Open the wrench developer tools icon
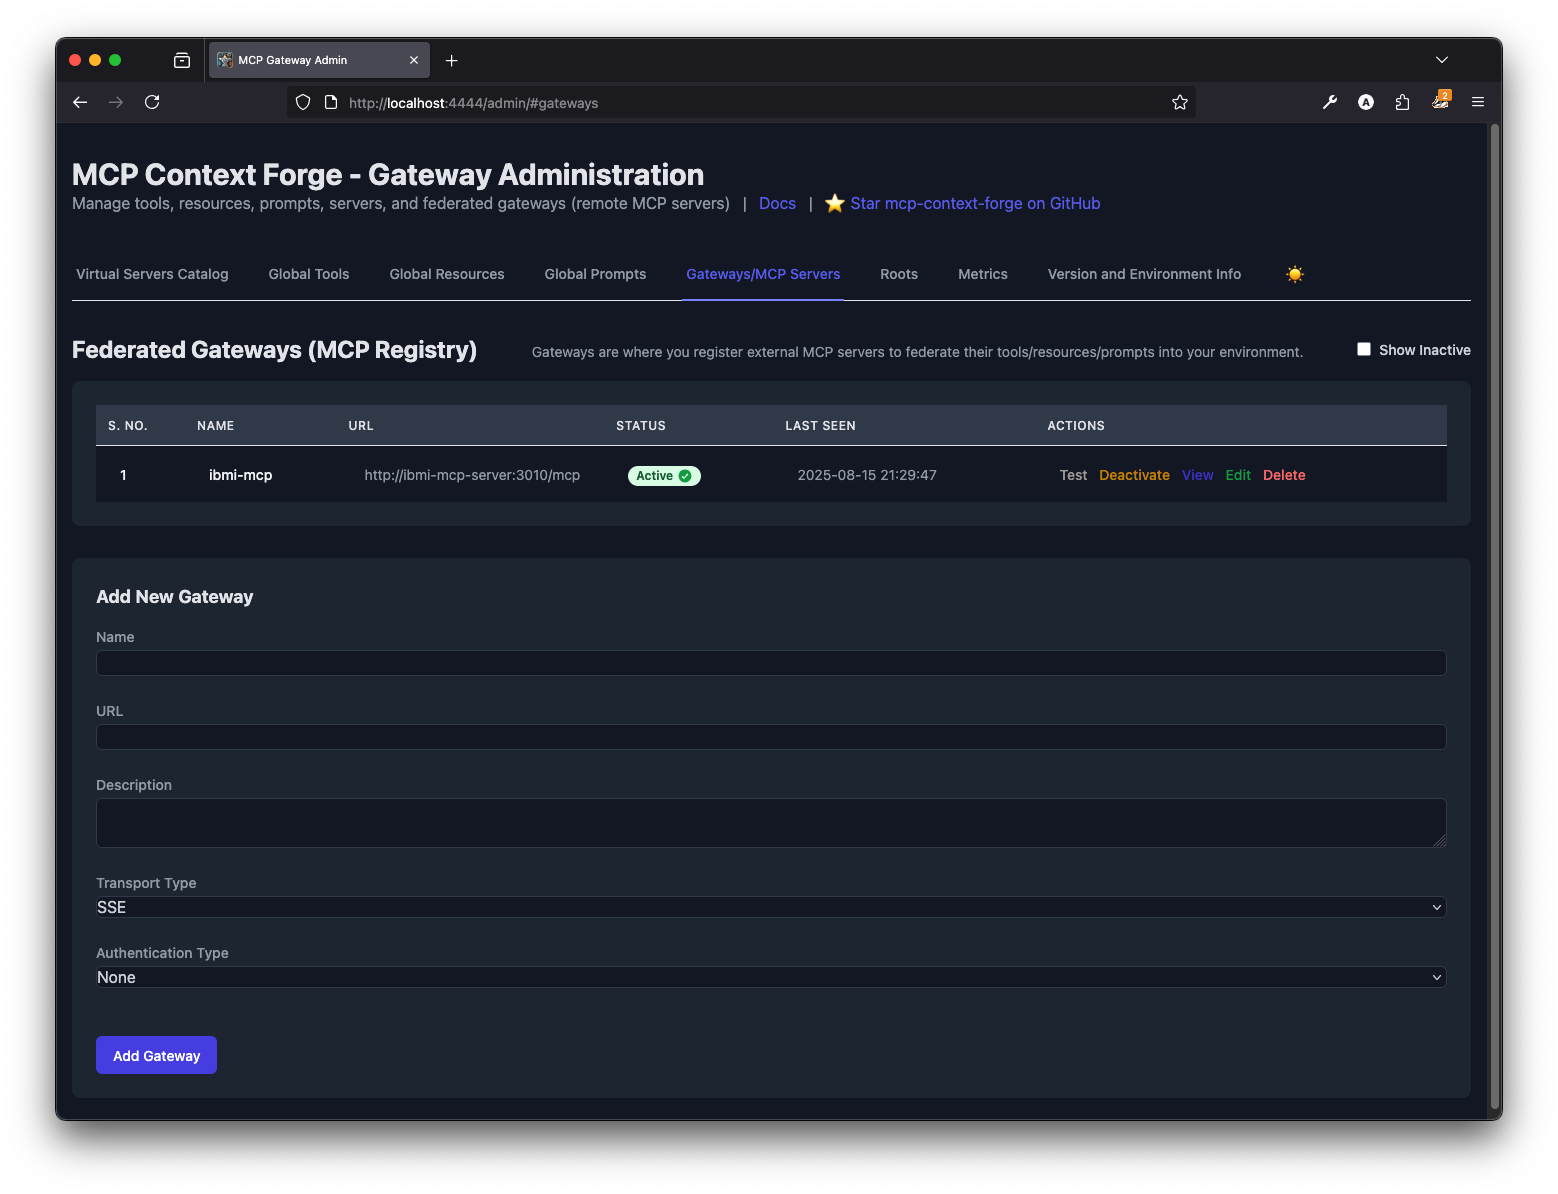1558x1194 pixels. pyautogui.click(x=1330, y=102)
